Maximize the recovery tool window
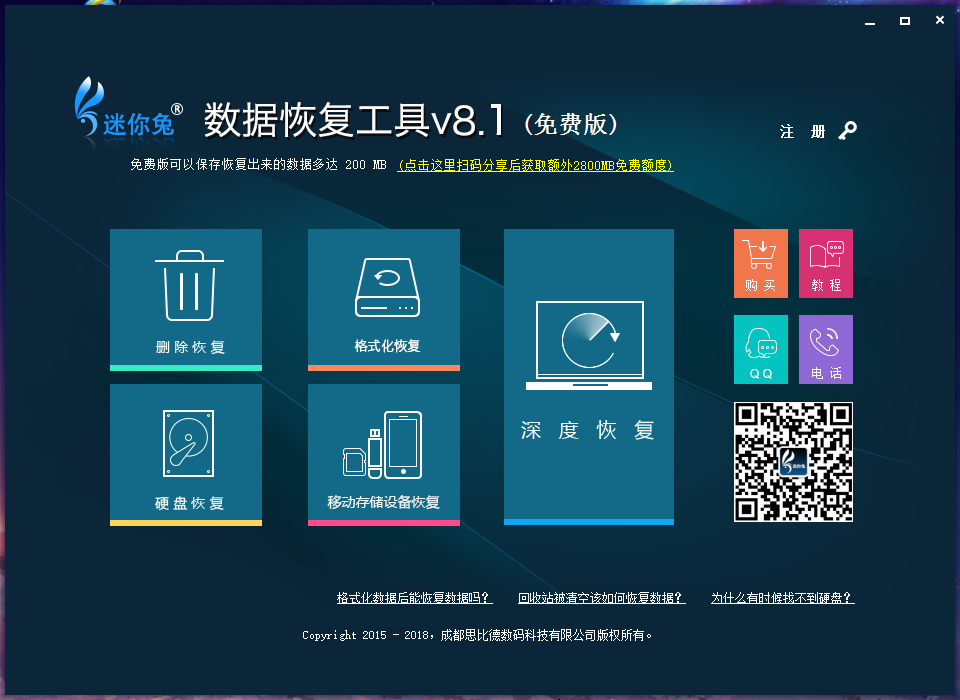The width and height of the screenshot is (960, 700). (905, 20)
